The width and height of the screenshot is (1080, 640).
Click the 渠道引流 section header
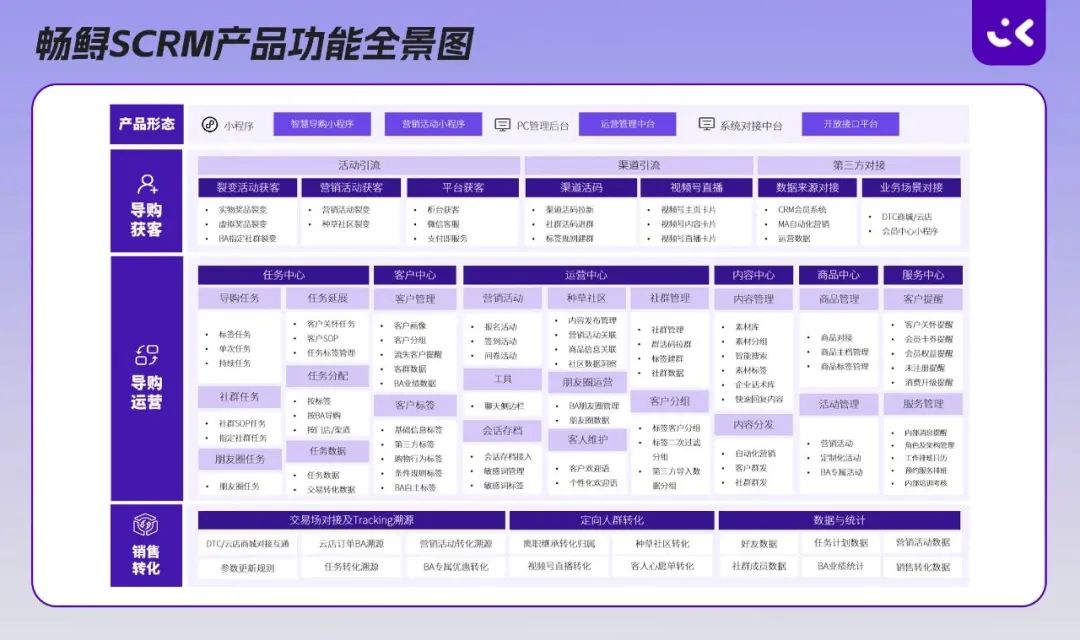[638, 165]
